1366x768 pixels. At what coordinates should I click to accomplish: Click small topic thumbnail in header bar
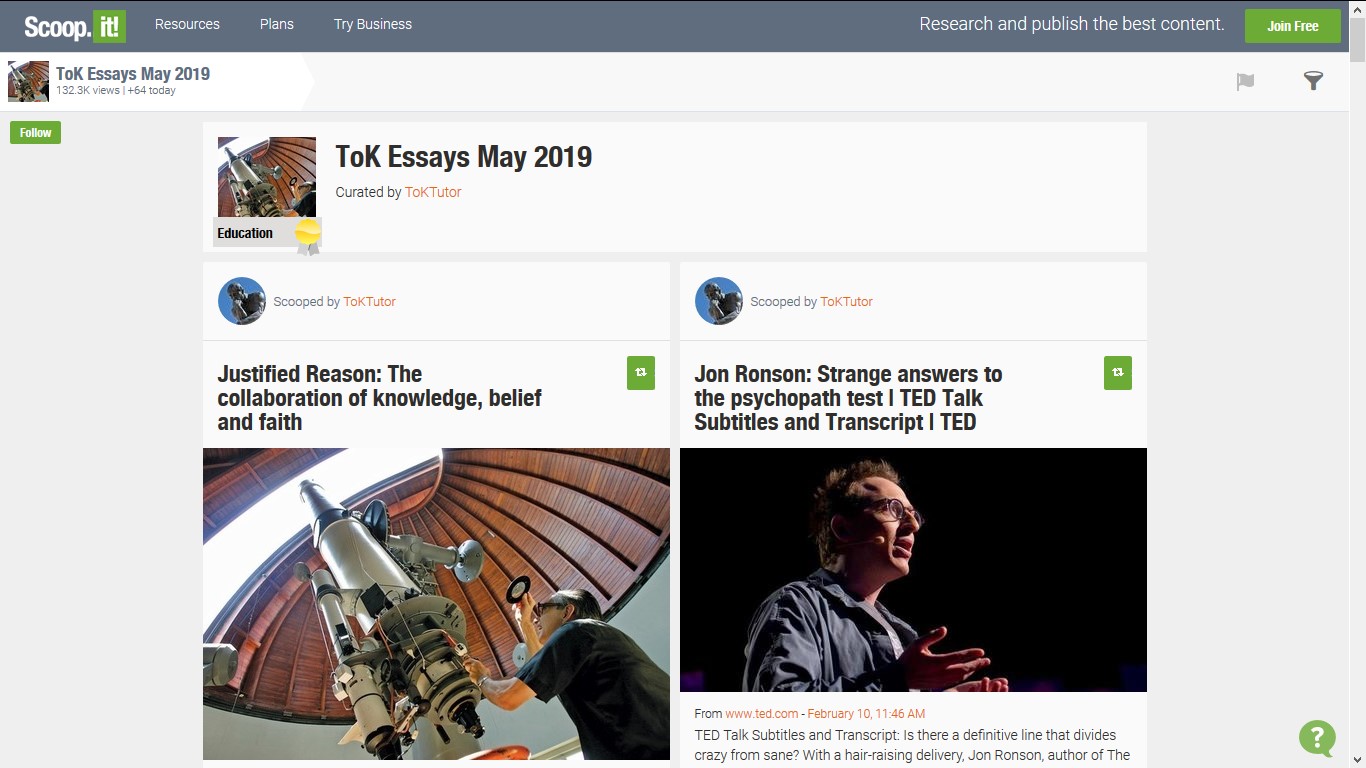pos(28,82)
